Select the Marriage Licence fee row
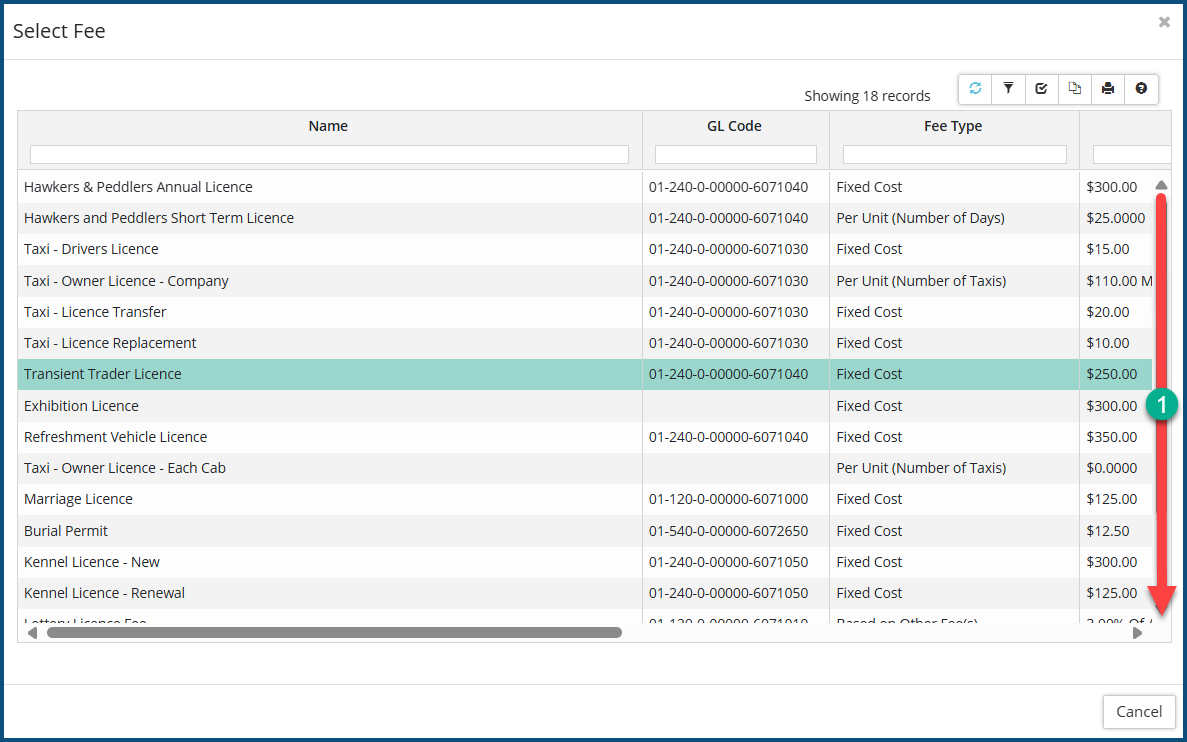The image size is (1187, 742). (78, 499)
